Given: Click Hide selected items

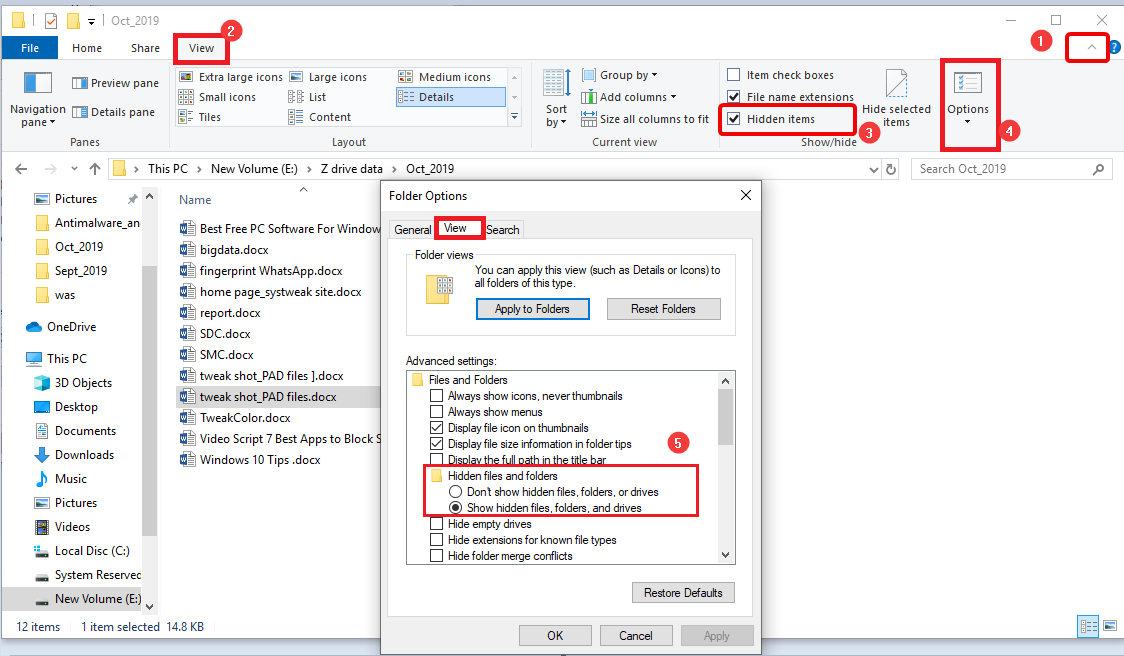Looking at the screenshot, I should pos(896,99).
